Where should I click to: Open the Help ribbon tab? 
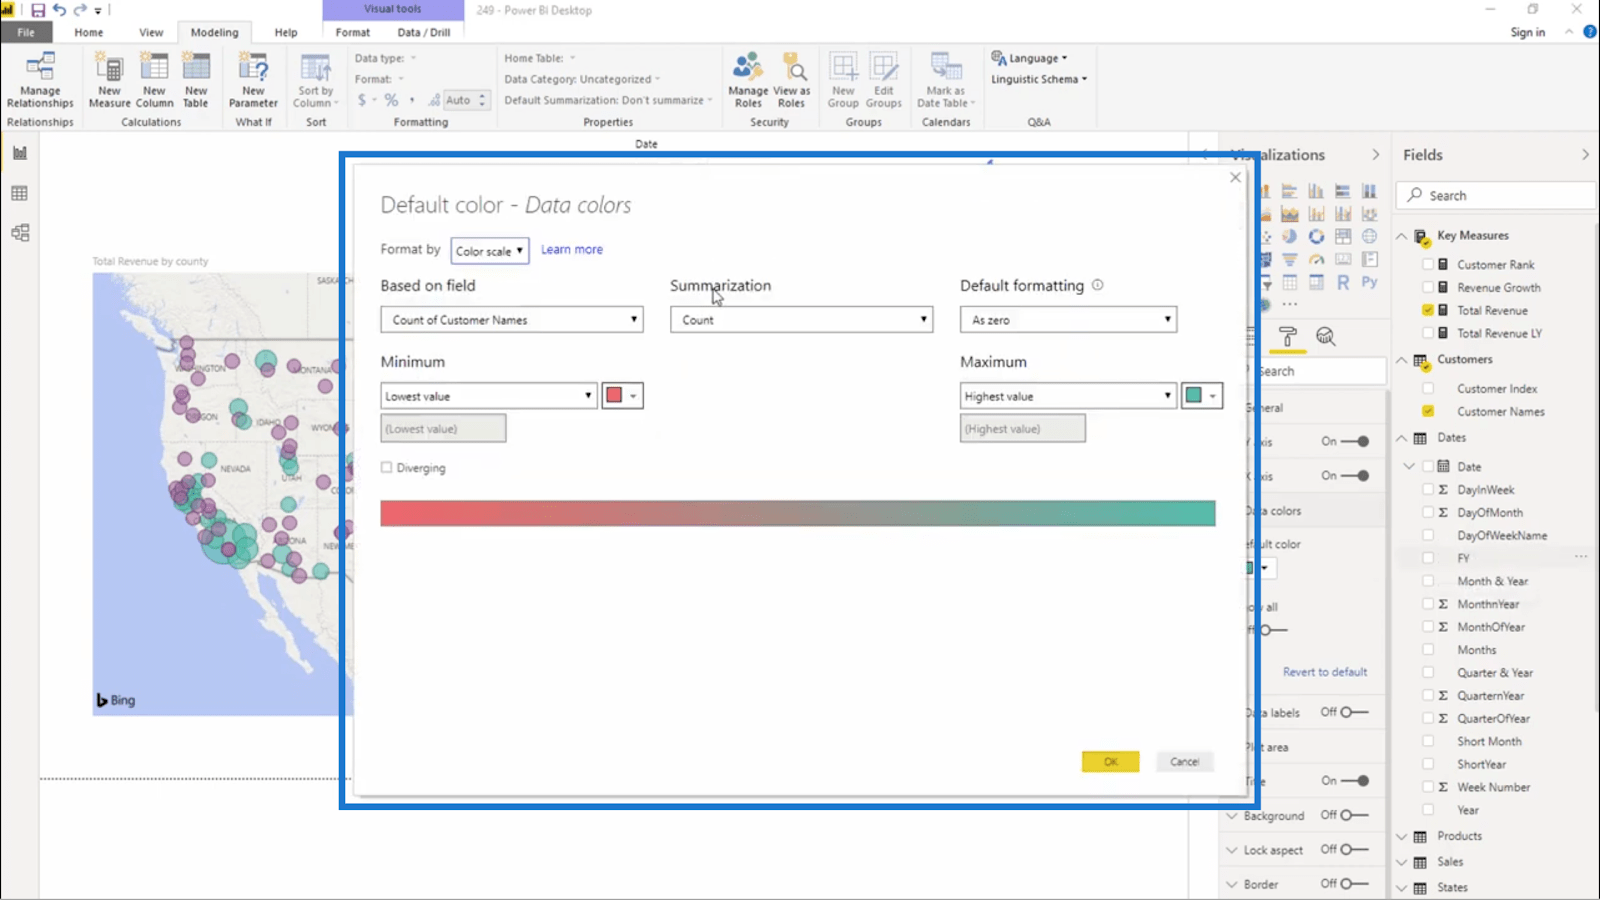point(286,32)
